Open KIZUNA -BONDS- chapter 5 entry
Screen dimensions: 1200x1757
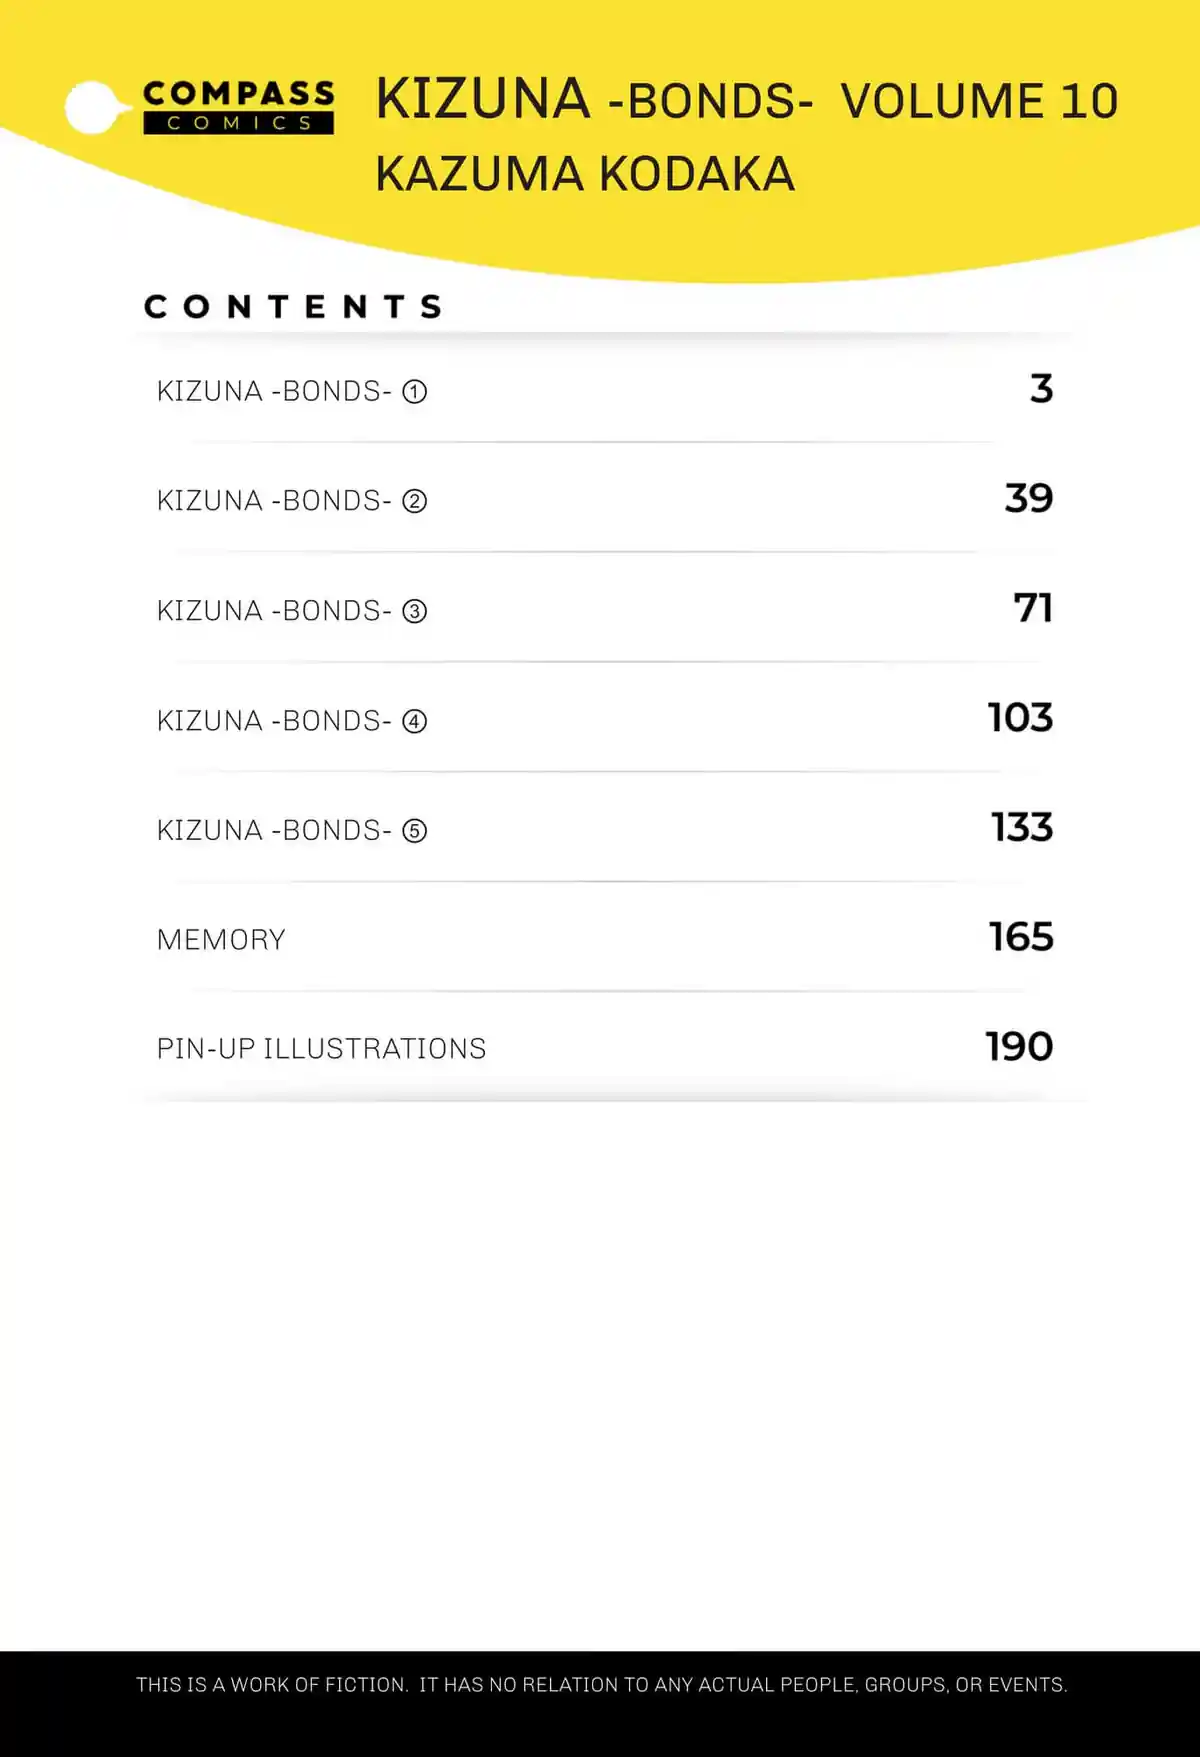(605, 830)
